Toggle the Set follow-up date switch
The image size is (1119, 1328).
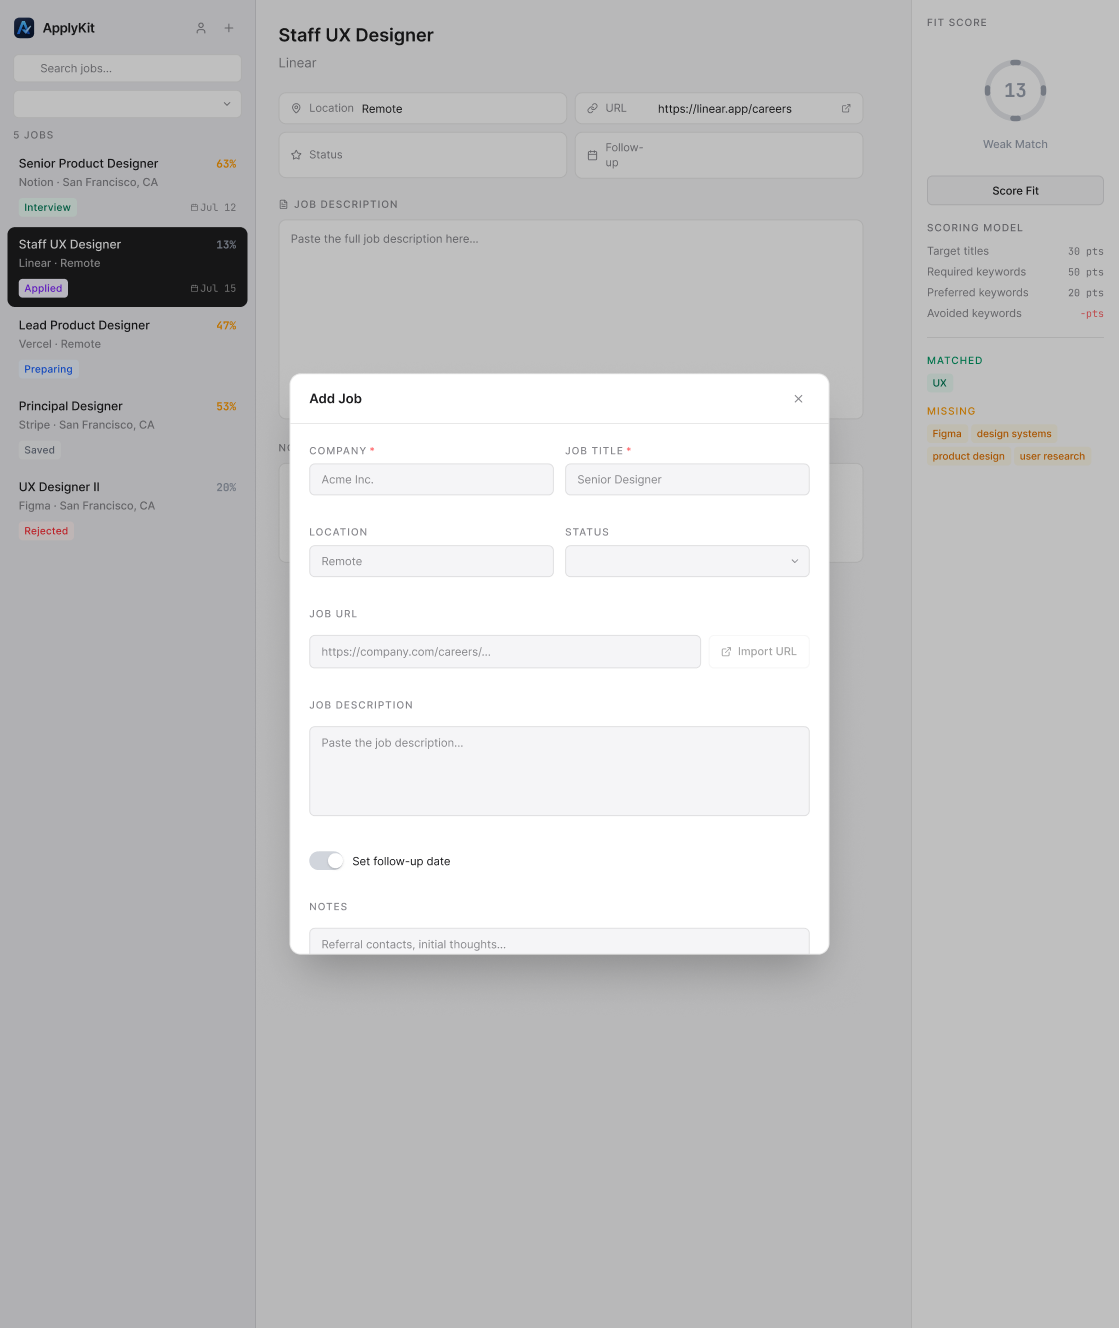point(326,861)
